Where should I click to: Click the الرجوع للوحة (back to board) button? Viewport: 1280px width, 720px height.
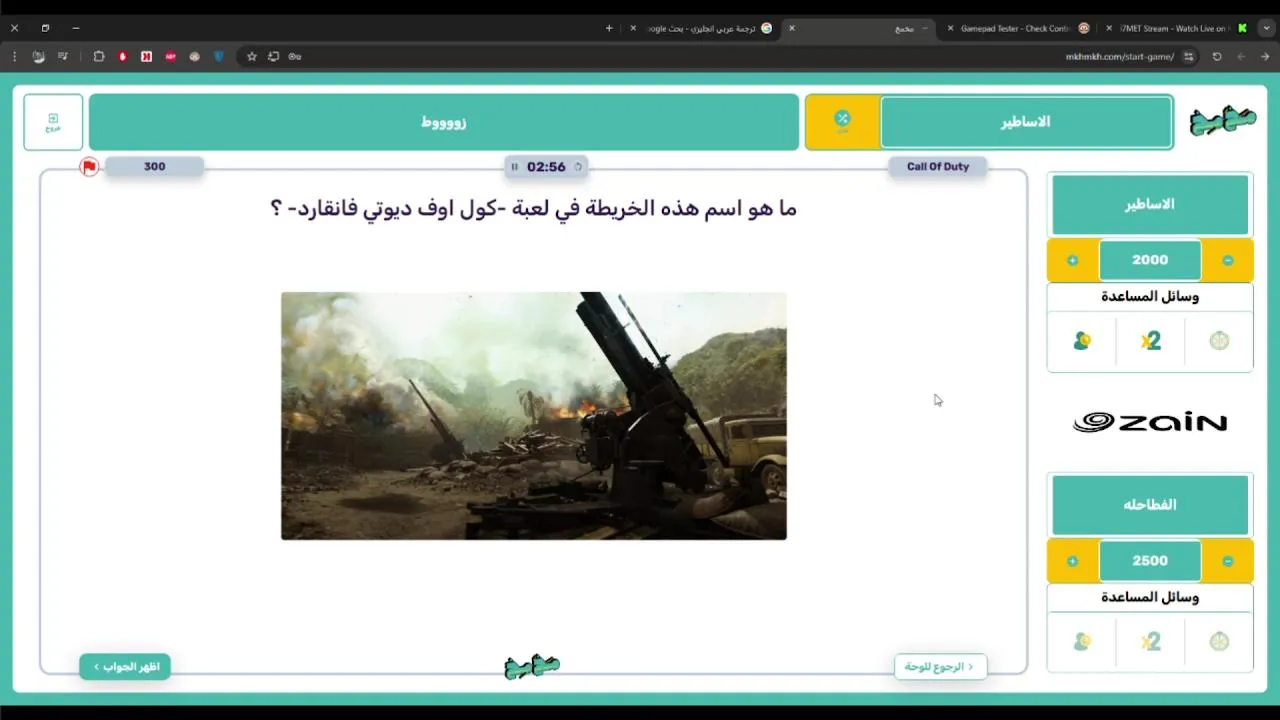click(940, 667)
